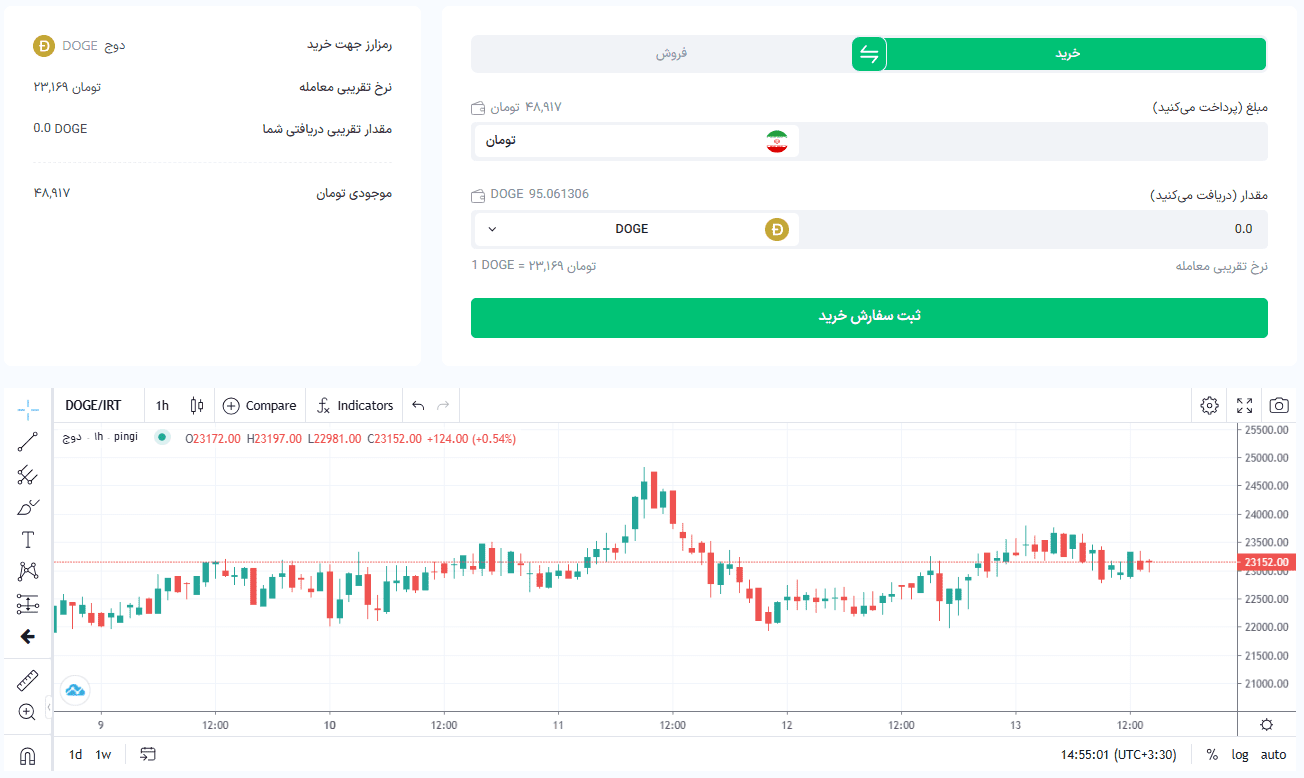This screenshot has width=1304, height=778.
Task: Toggle auto scale on chart
Action: point(1273,754)
